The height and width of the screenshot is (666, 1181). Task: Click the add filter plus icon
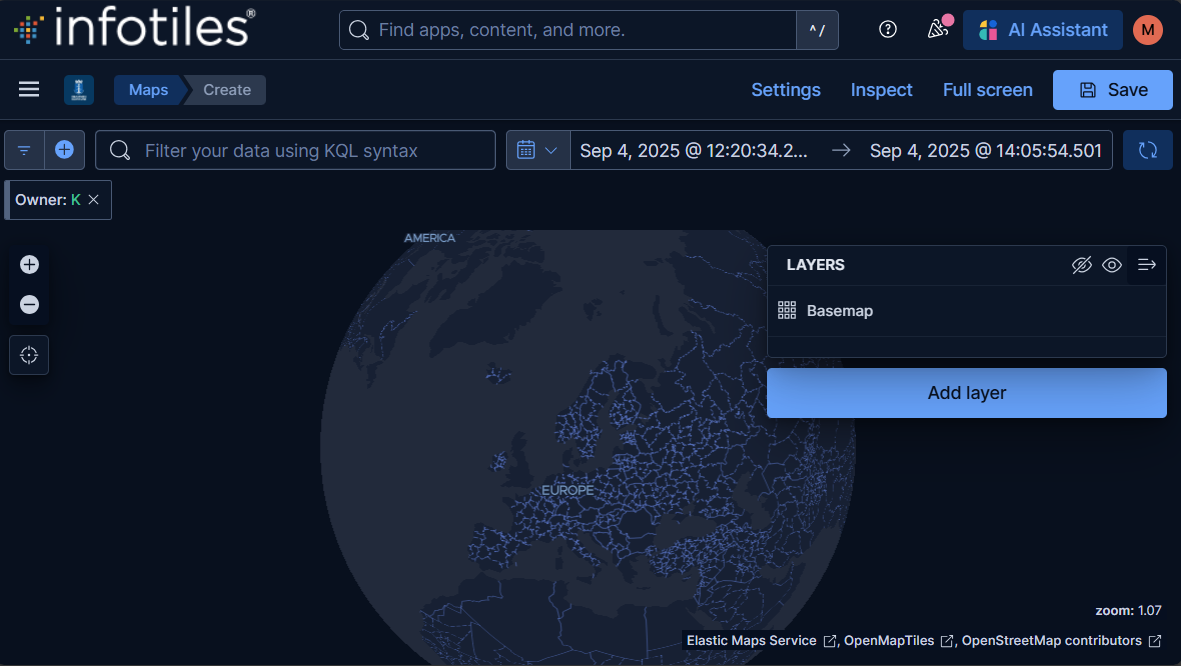(x=64, y=149)
